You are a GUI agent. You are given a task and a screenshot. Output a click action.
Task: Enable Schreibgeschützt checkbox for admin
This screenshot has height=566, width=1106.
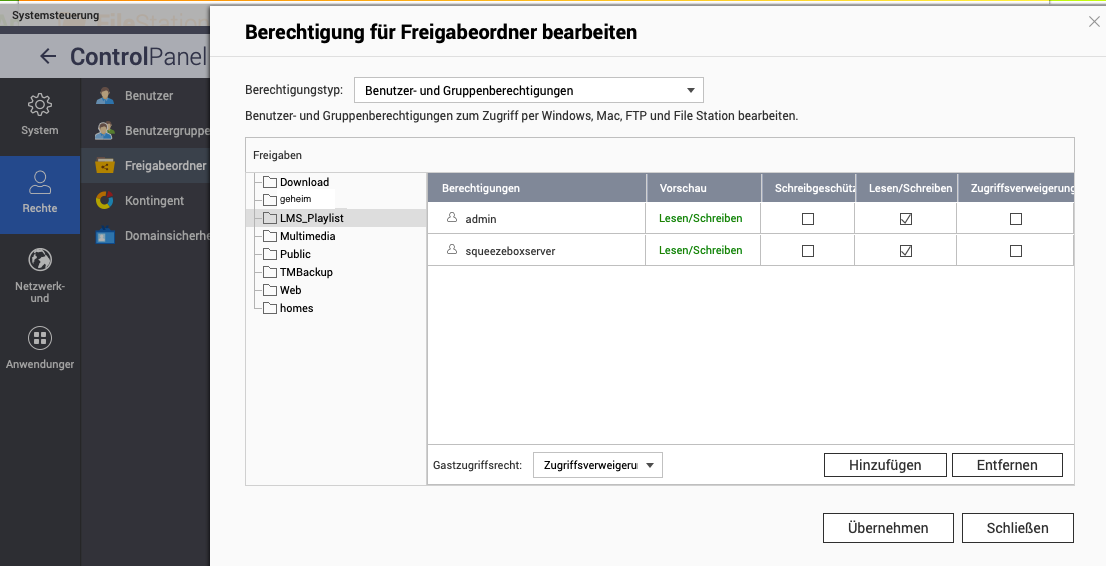808,219
